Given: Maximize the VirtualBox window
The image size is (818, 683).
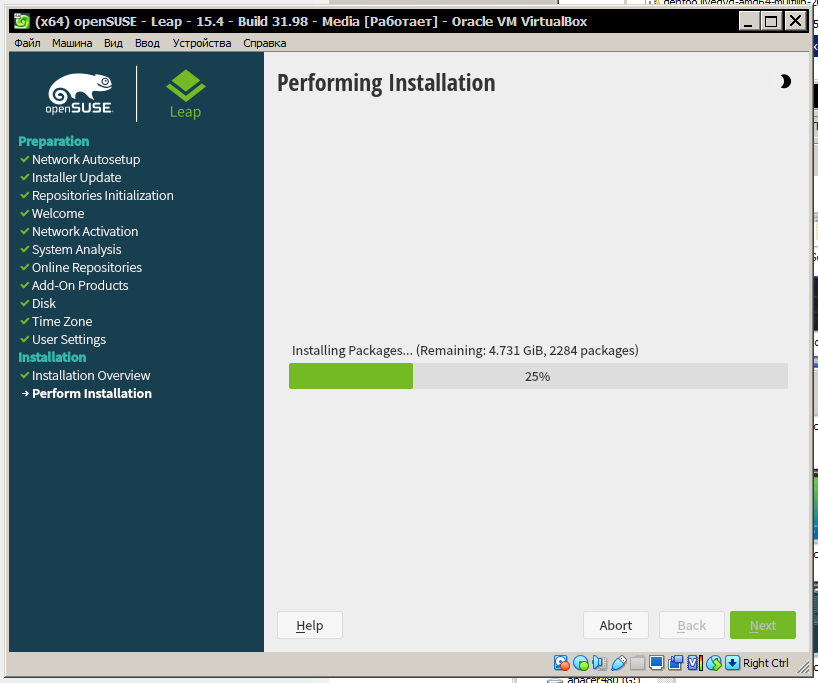Looking at the screenshot, I should tap(771, 21).
